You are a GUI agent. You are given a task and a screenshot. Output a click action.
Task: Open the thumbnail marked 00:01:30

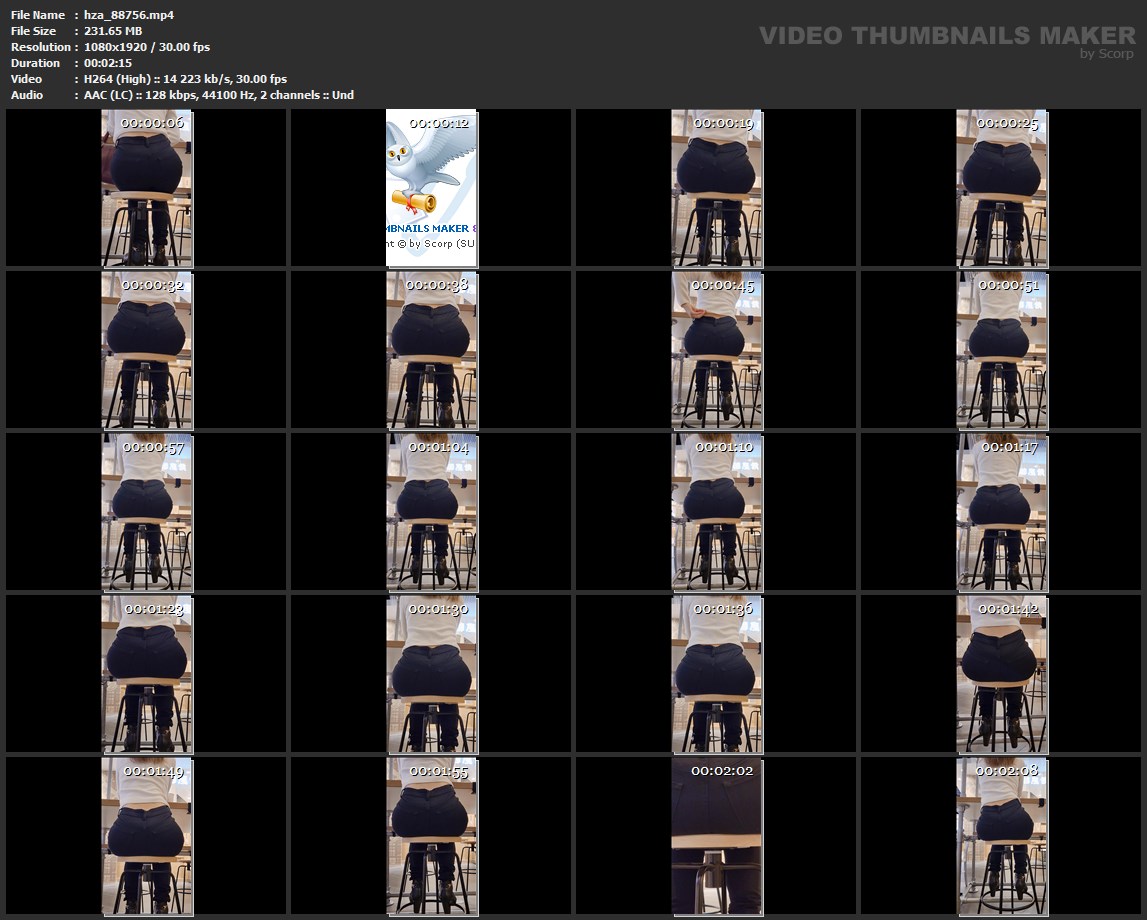point(432,674)
